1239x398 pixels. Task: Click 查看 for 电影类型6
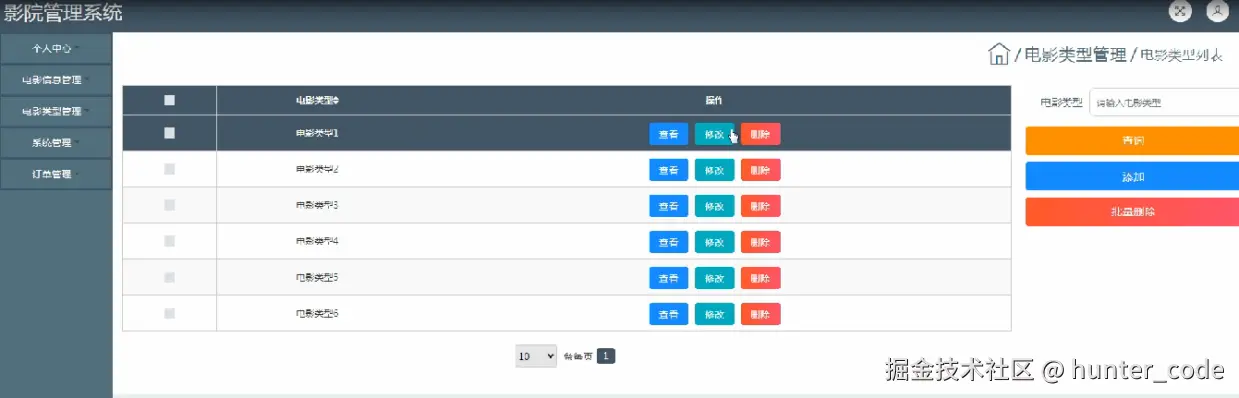[x=669, y=314]
